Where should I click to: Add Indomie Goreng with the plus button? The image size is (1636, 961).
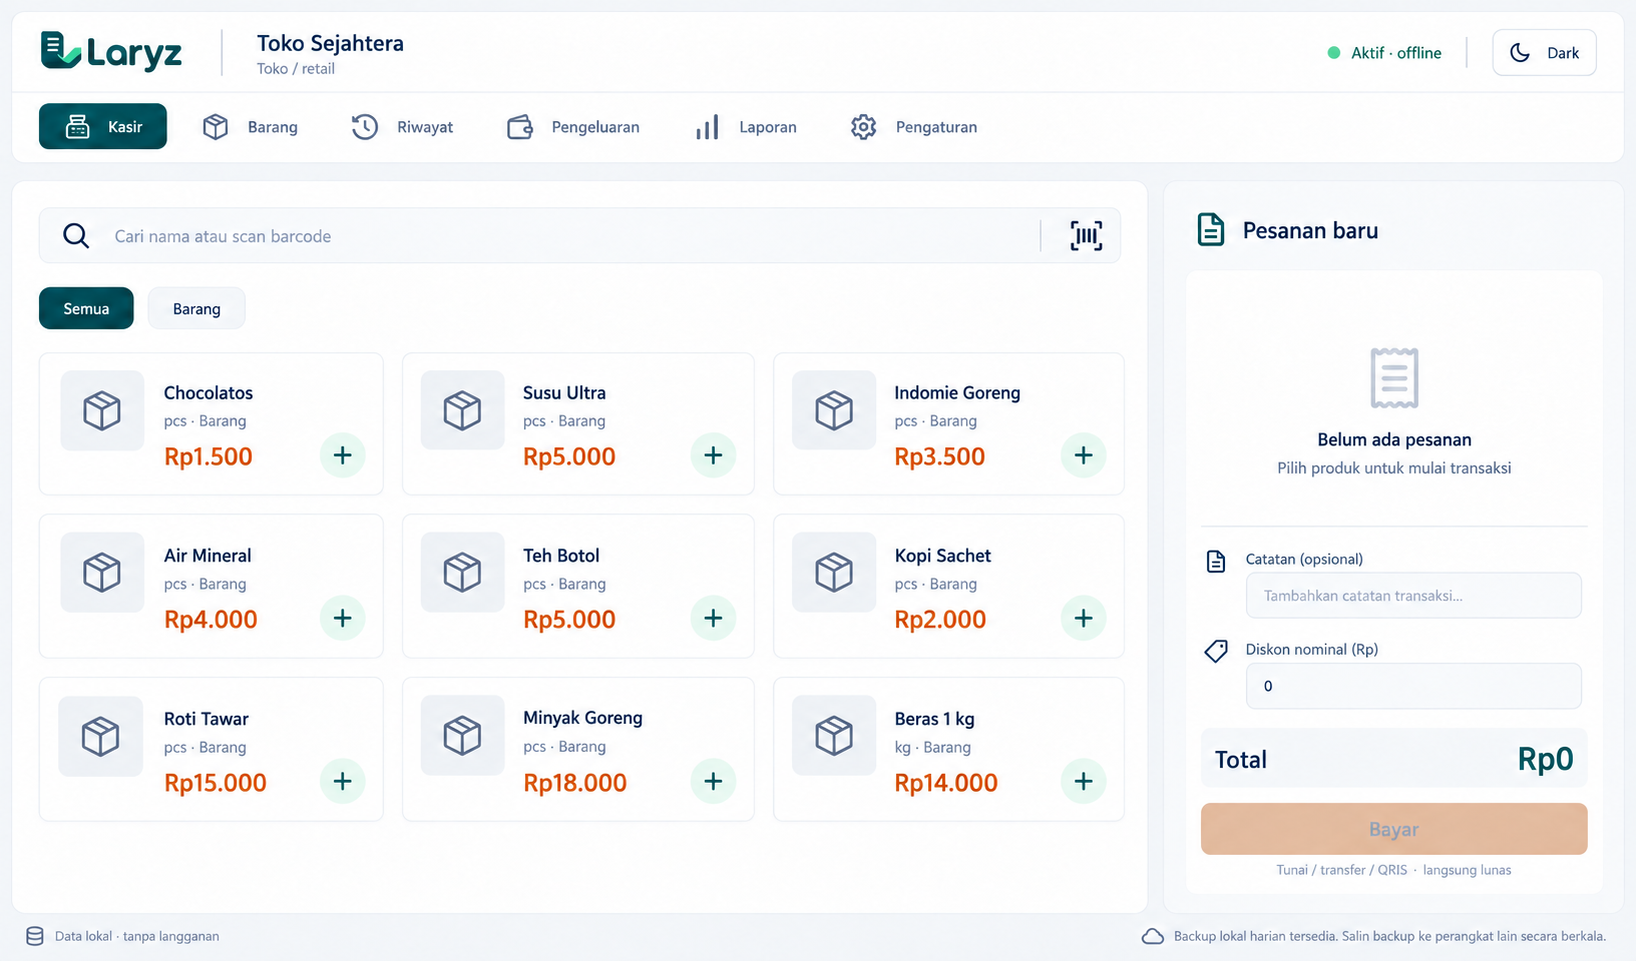(x=1083, y=455)
